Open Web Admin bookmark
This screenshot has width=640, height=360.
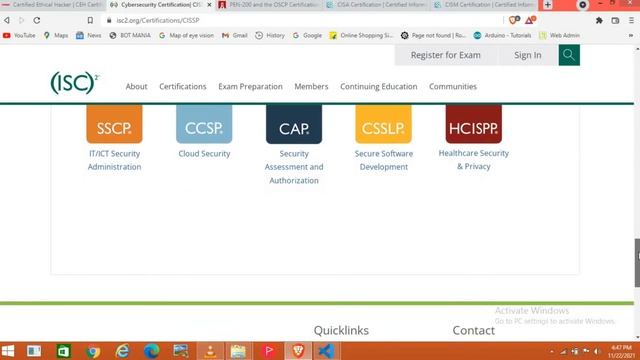pos(560,36)
